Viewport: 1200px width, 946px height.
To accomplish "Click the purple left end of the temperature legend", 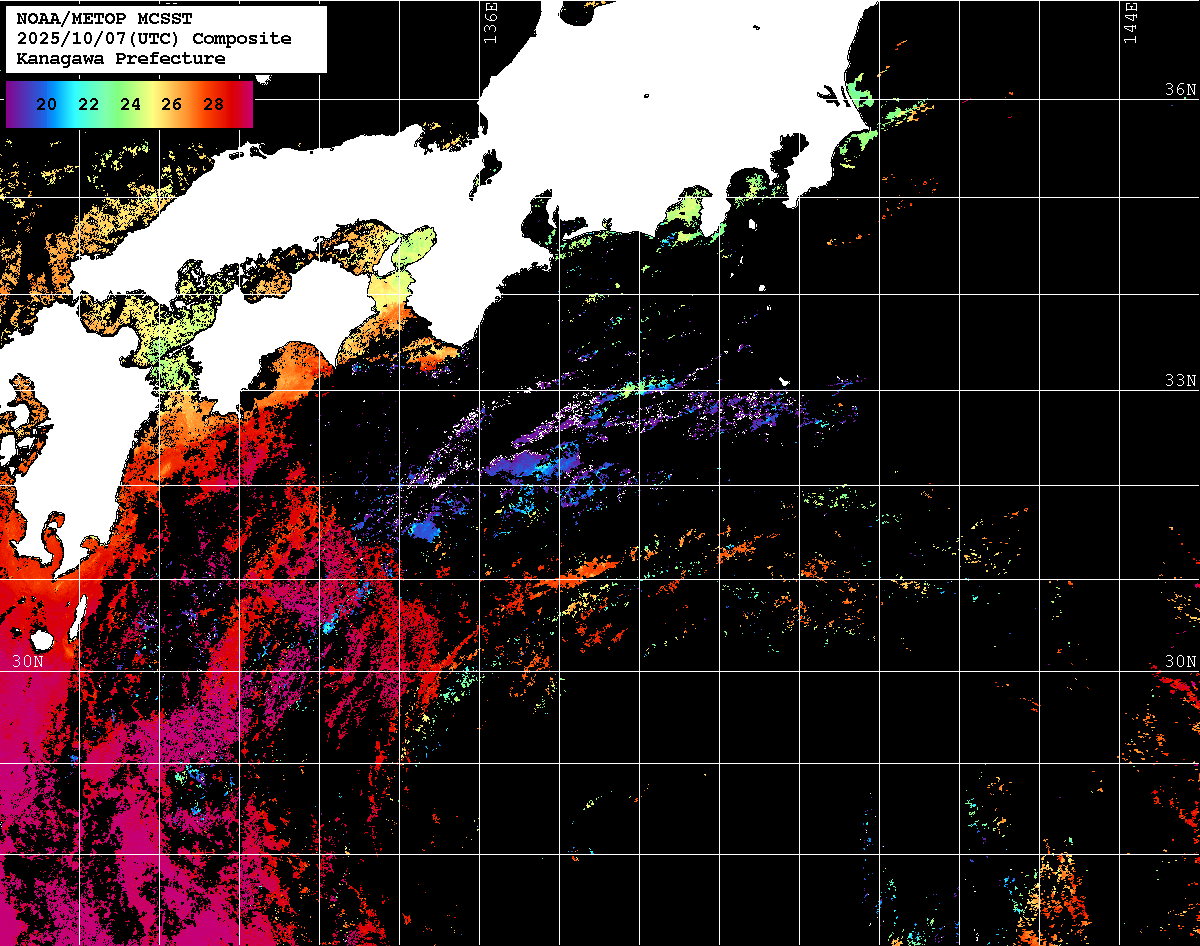I will point(14,104).
